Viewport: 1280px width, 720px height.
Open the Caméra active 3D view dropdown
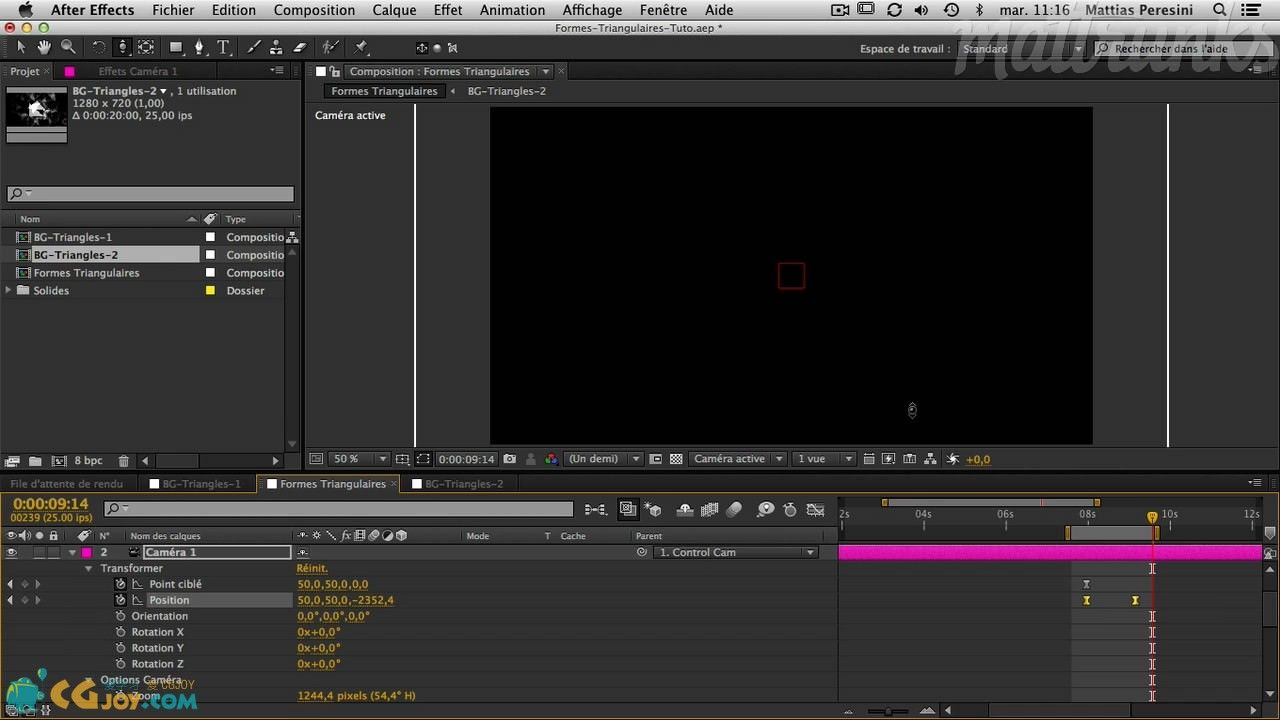[737, 459]
